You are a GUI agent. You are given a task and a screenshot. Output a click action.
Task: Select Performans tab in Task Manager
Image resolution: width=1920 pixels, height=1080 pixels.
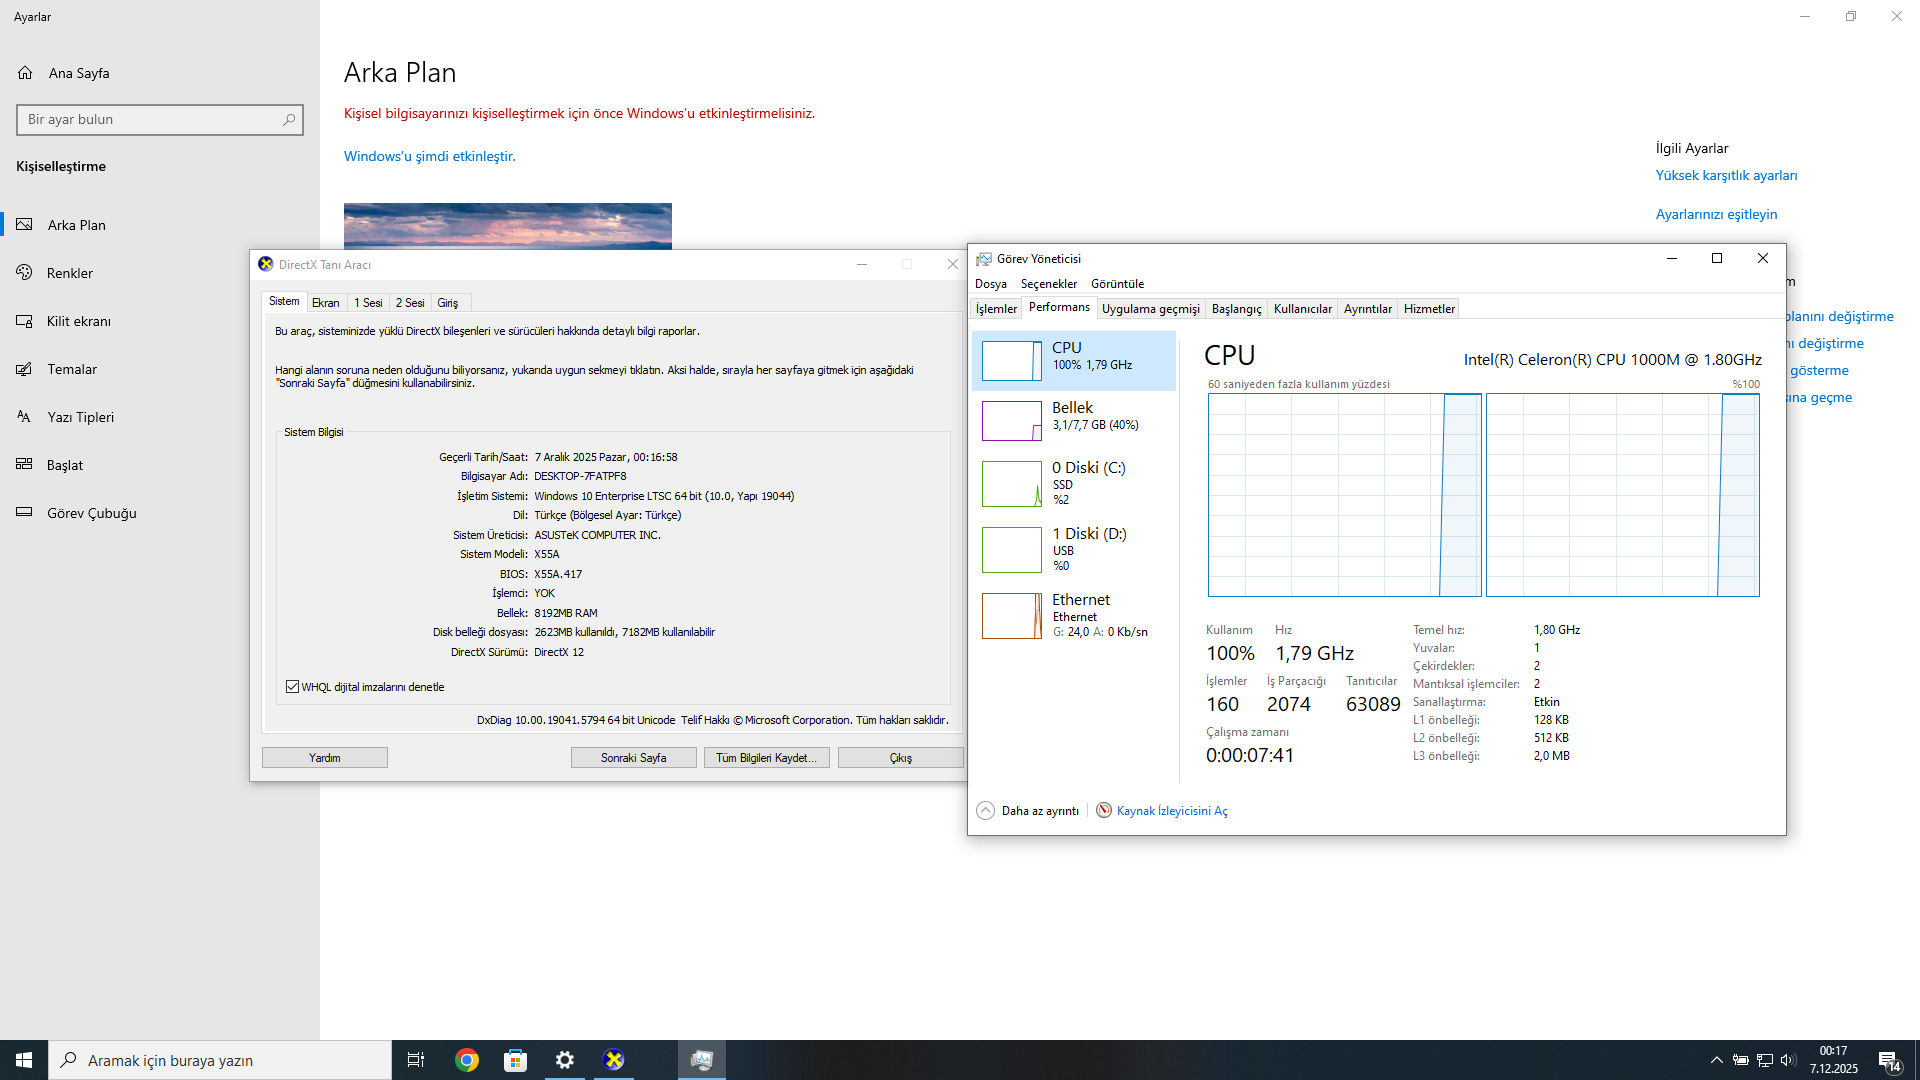[x=1059, y=307]
